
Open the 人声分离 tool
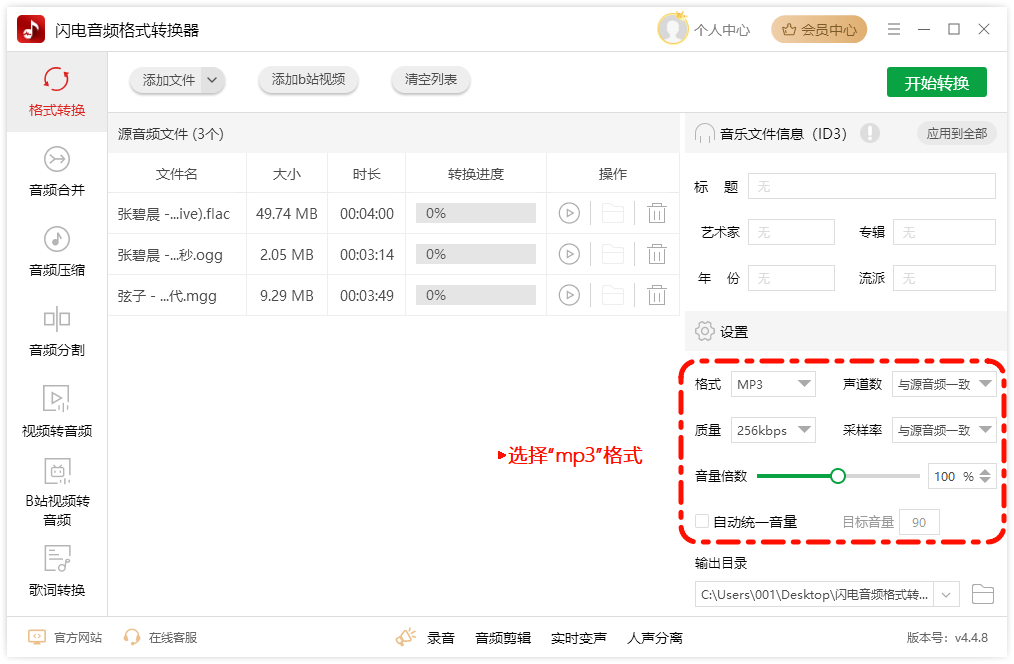pyautogui.click(x=654, y=638)
